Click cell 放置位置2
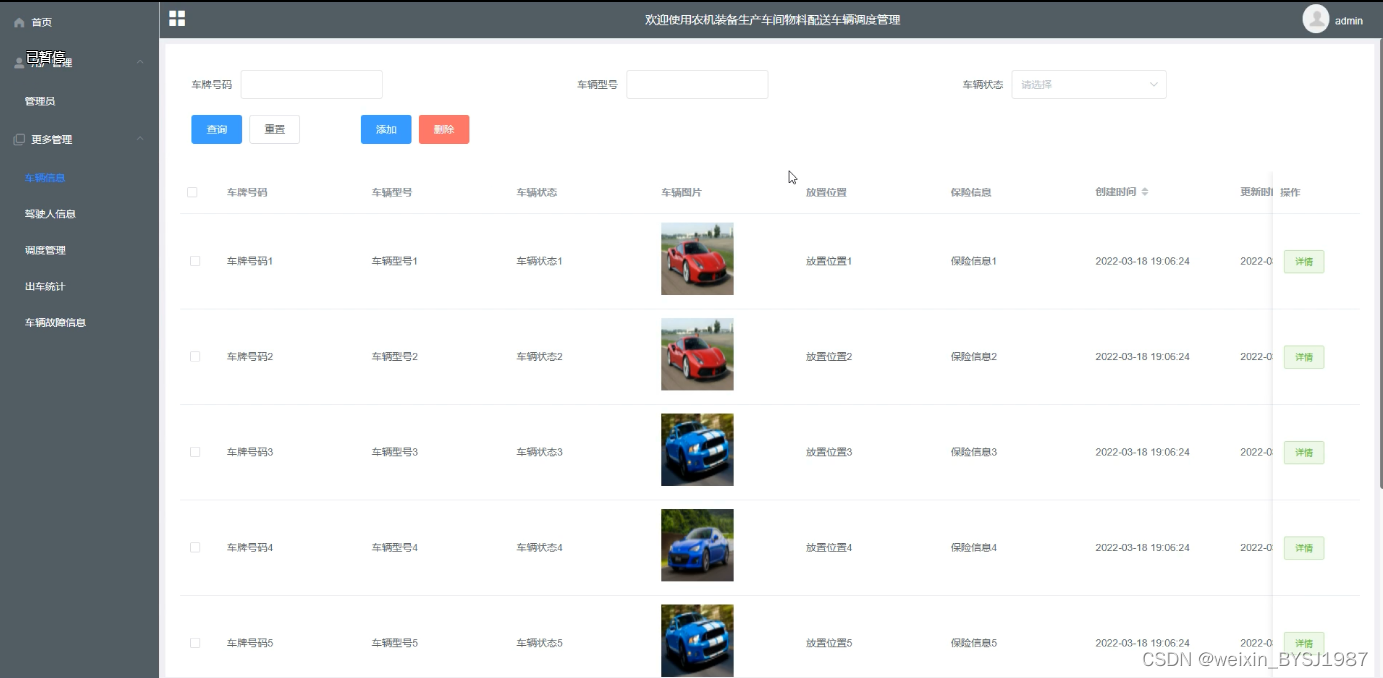1383x678 pixels. tap(829, 357)
